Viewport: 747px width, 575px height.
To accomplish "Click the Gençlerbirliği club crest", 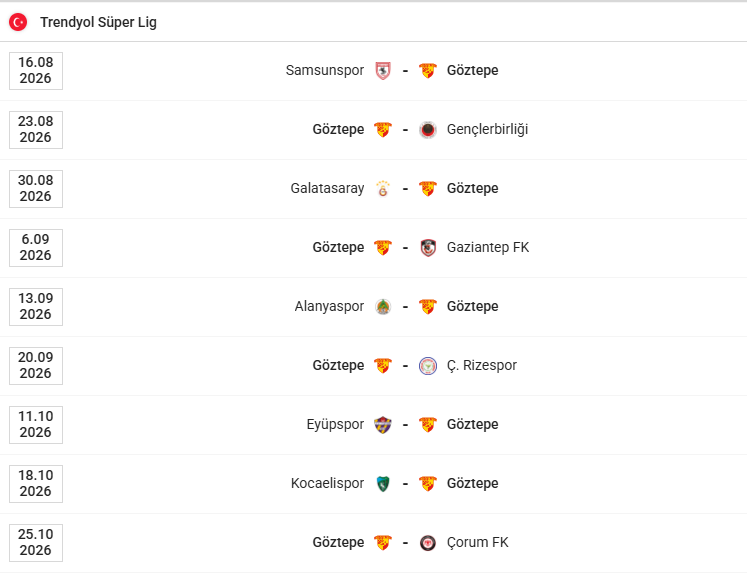I will [428, 130].
